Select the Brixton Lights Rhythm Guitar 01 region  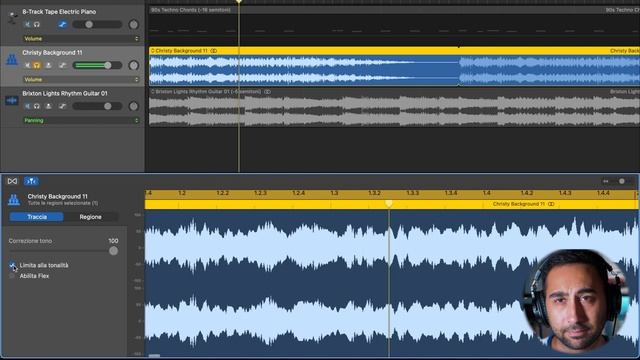(394, 107)
